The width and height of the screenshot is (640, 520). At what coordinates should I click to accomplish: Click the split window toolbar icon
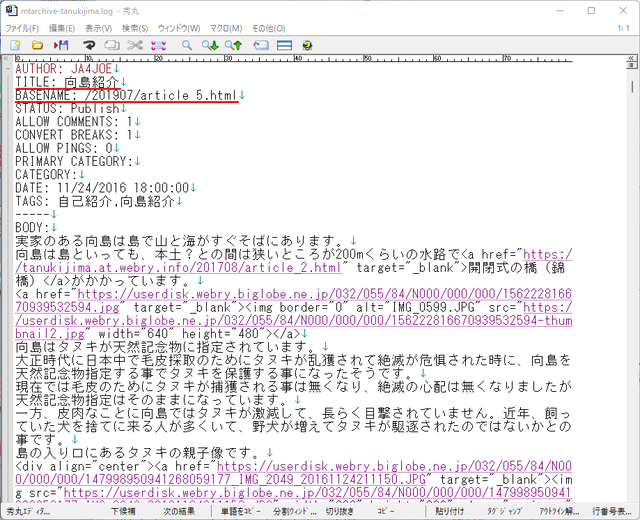[284, 45]
